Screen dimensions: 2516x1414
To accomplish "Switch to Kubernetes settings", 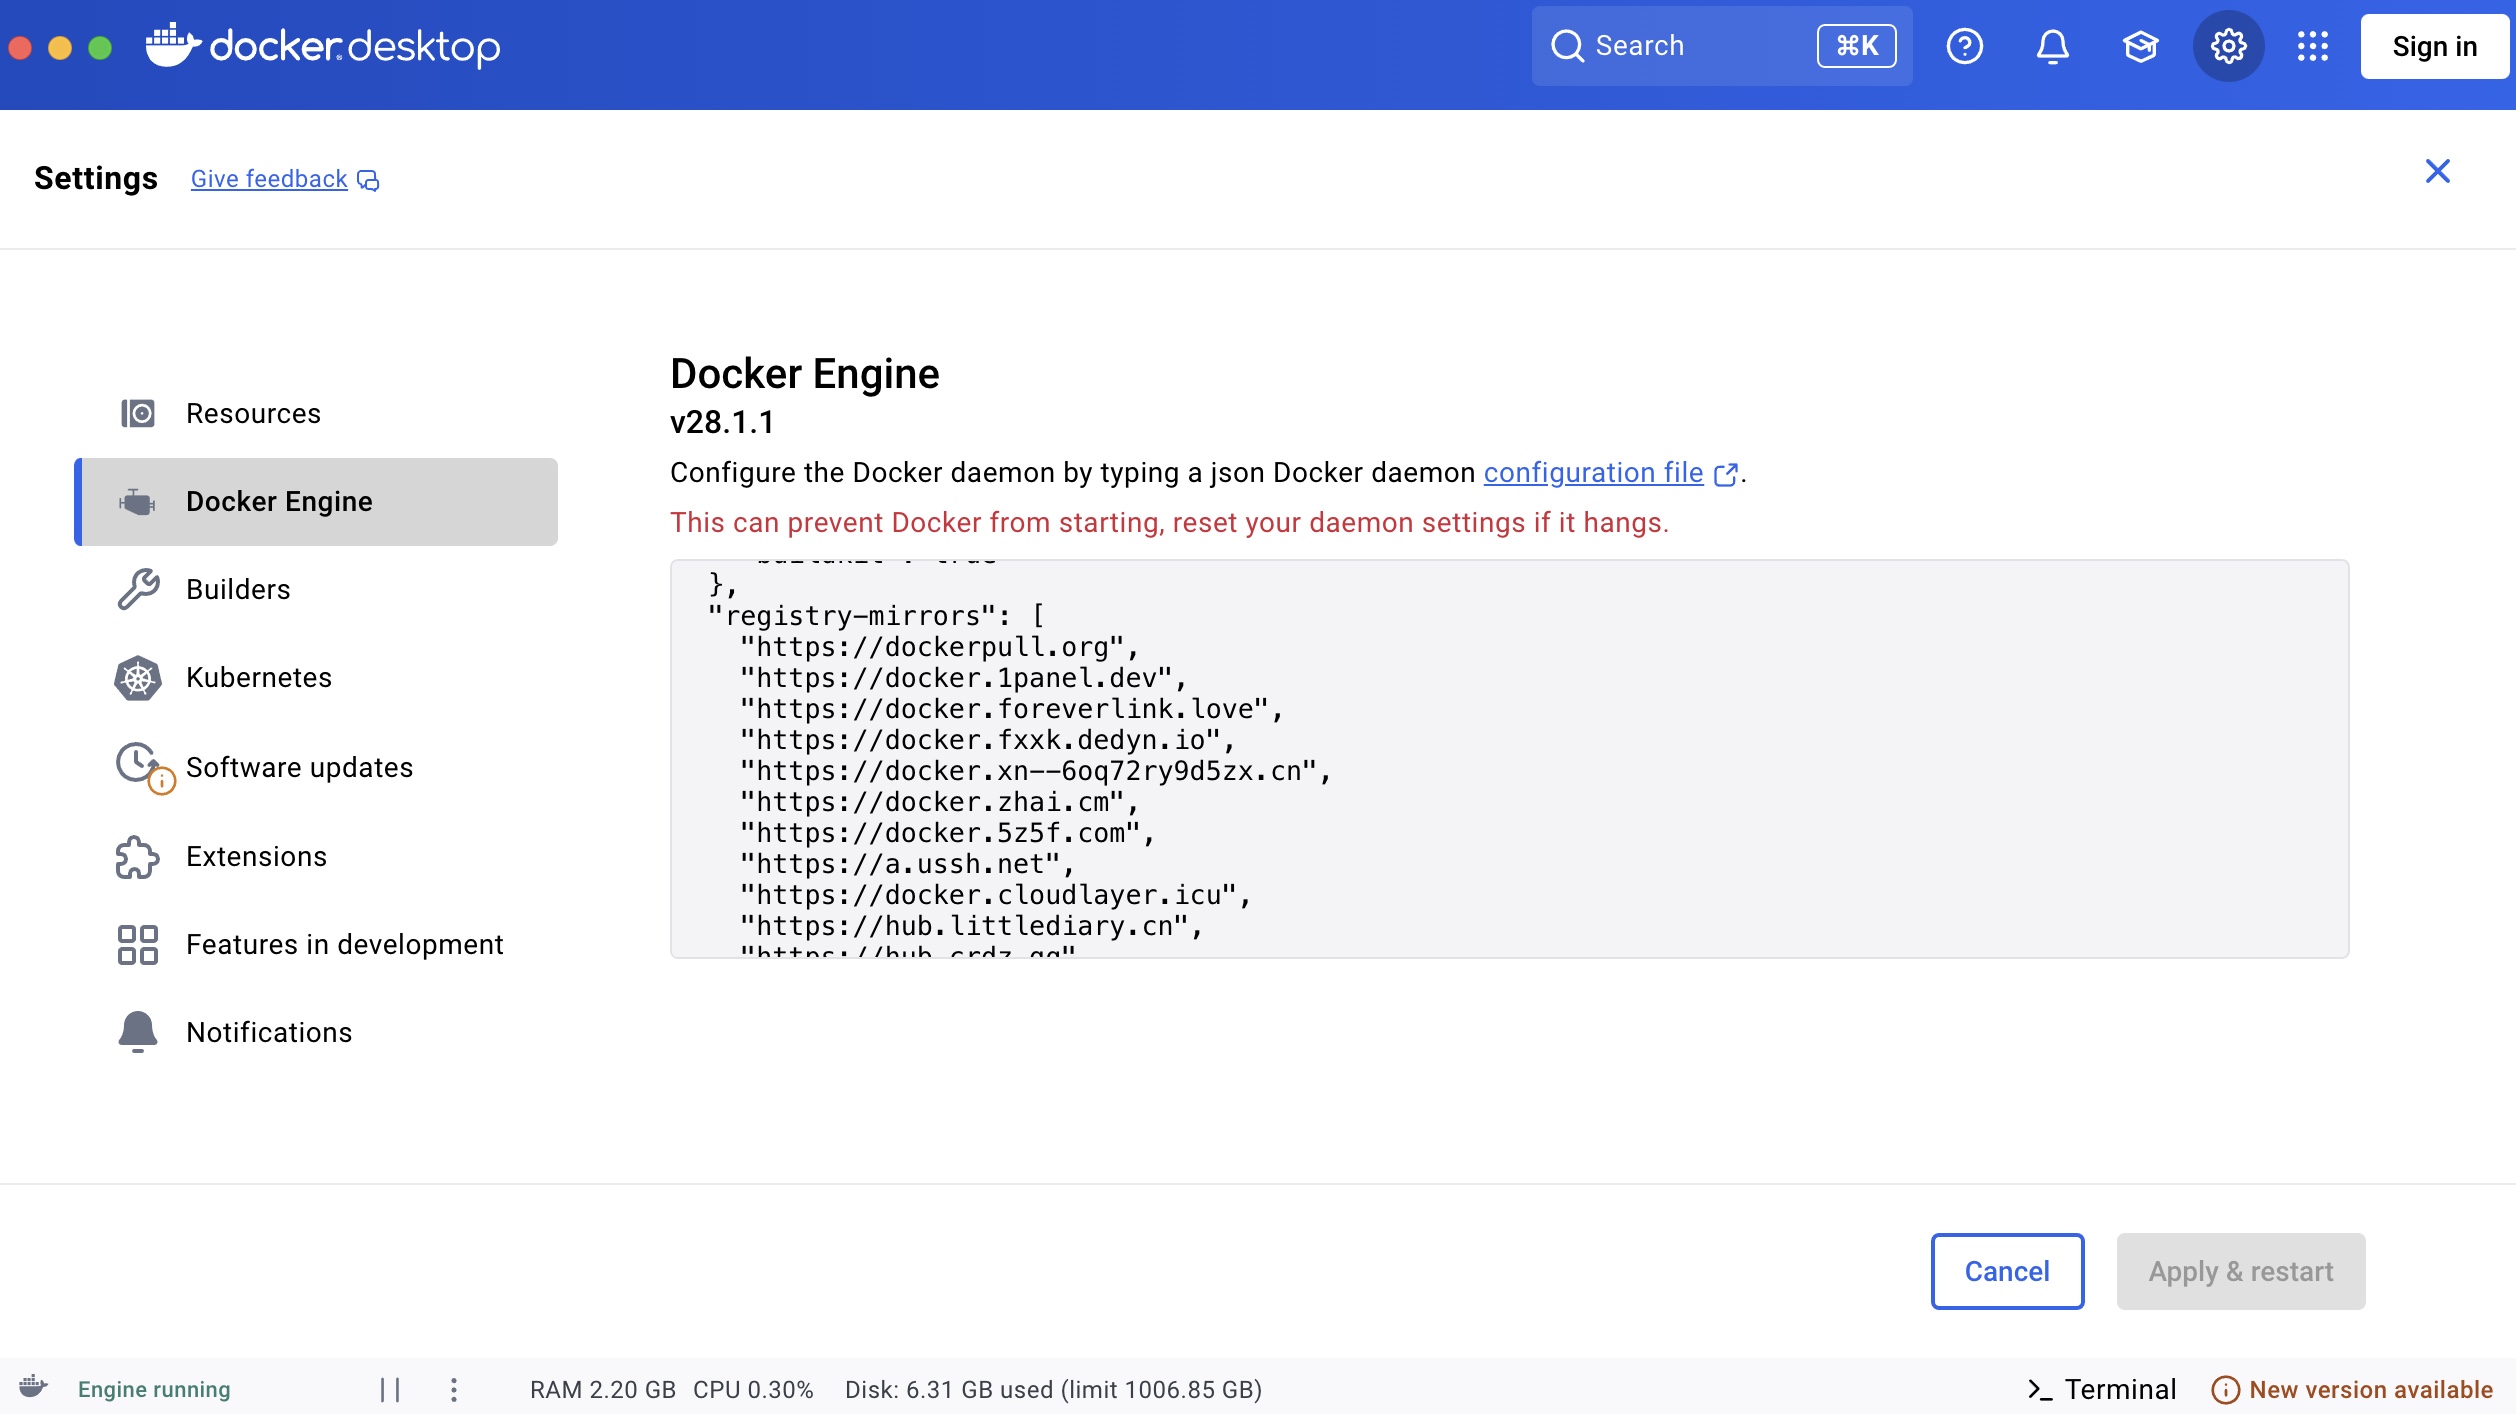I will click(259, 677).
